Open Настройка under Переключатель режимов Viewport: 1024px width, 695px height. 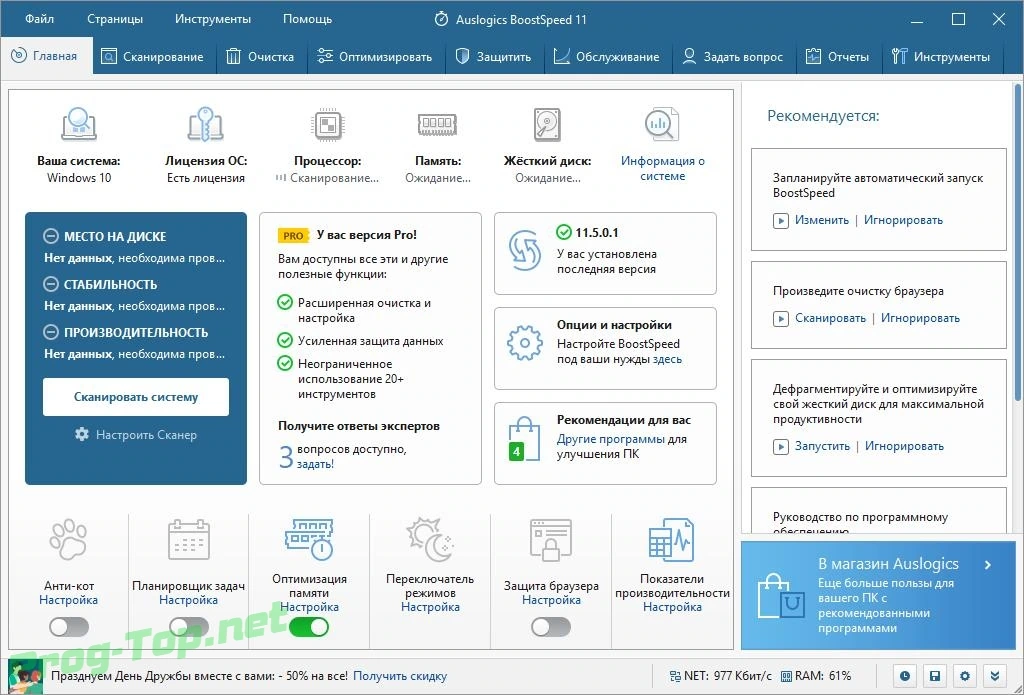[430, 607]
